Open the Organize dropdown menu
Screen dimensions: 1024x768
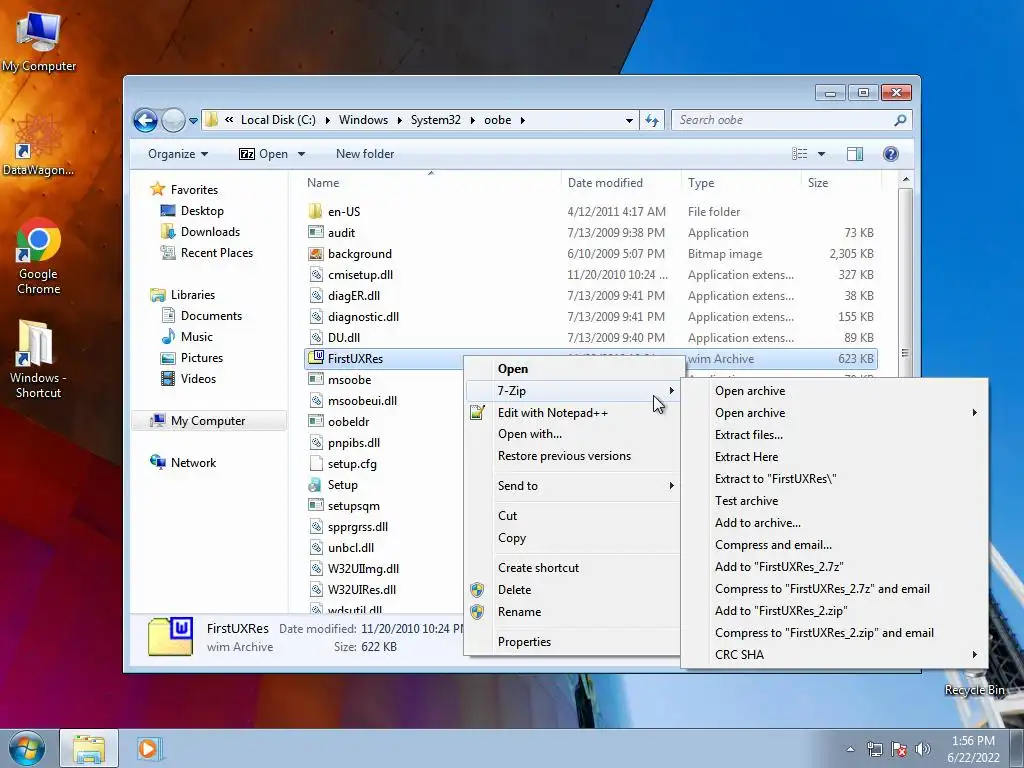pyautogui.click(x=178, y=154)
